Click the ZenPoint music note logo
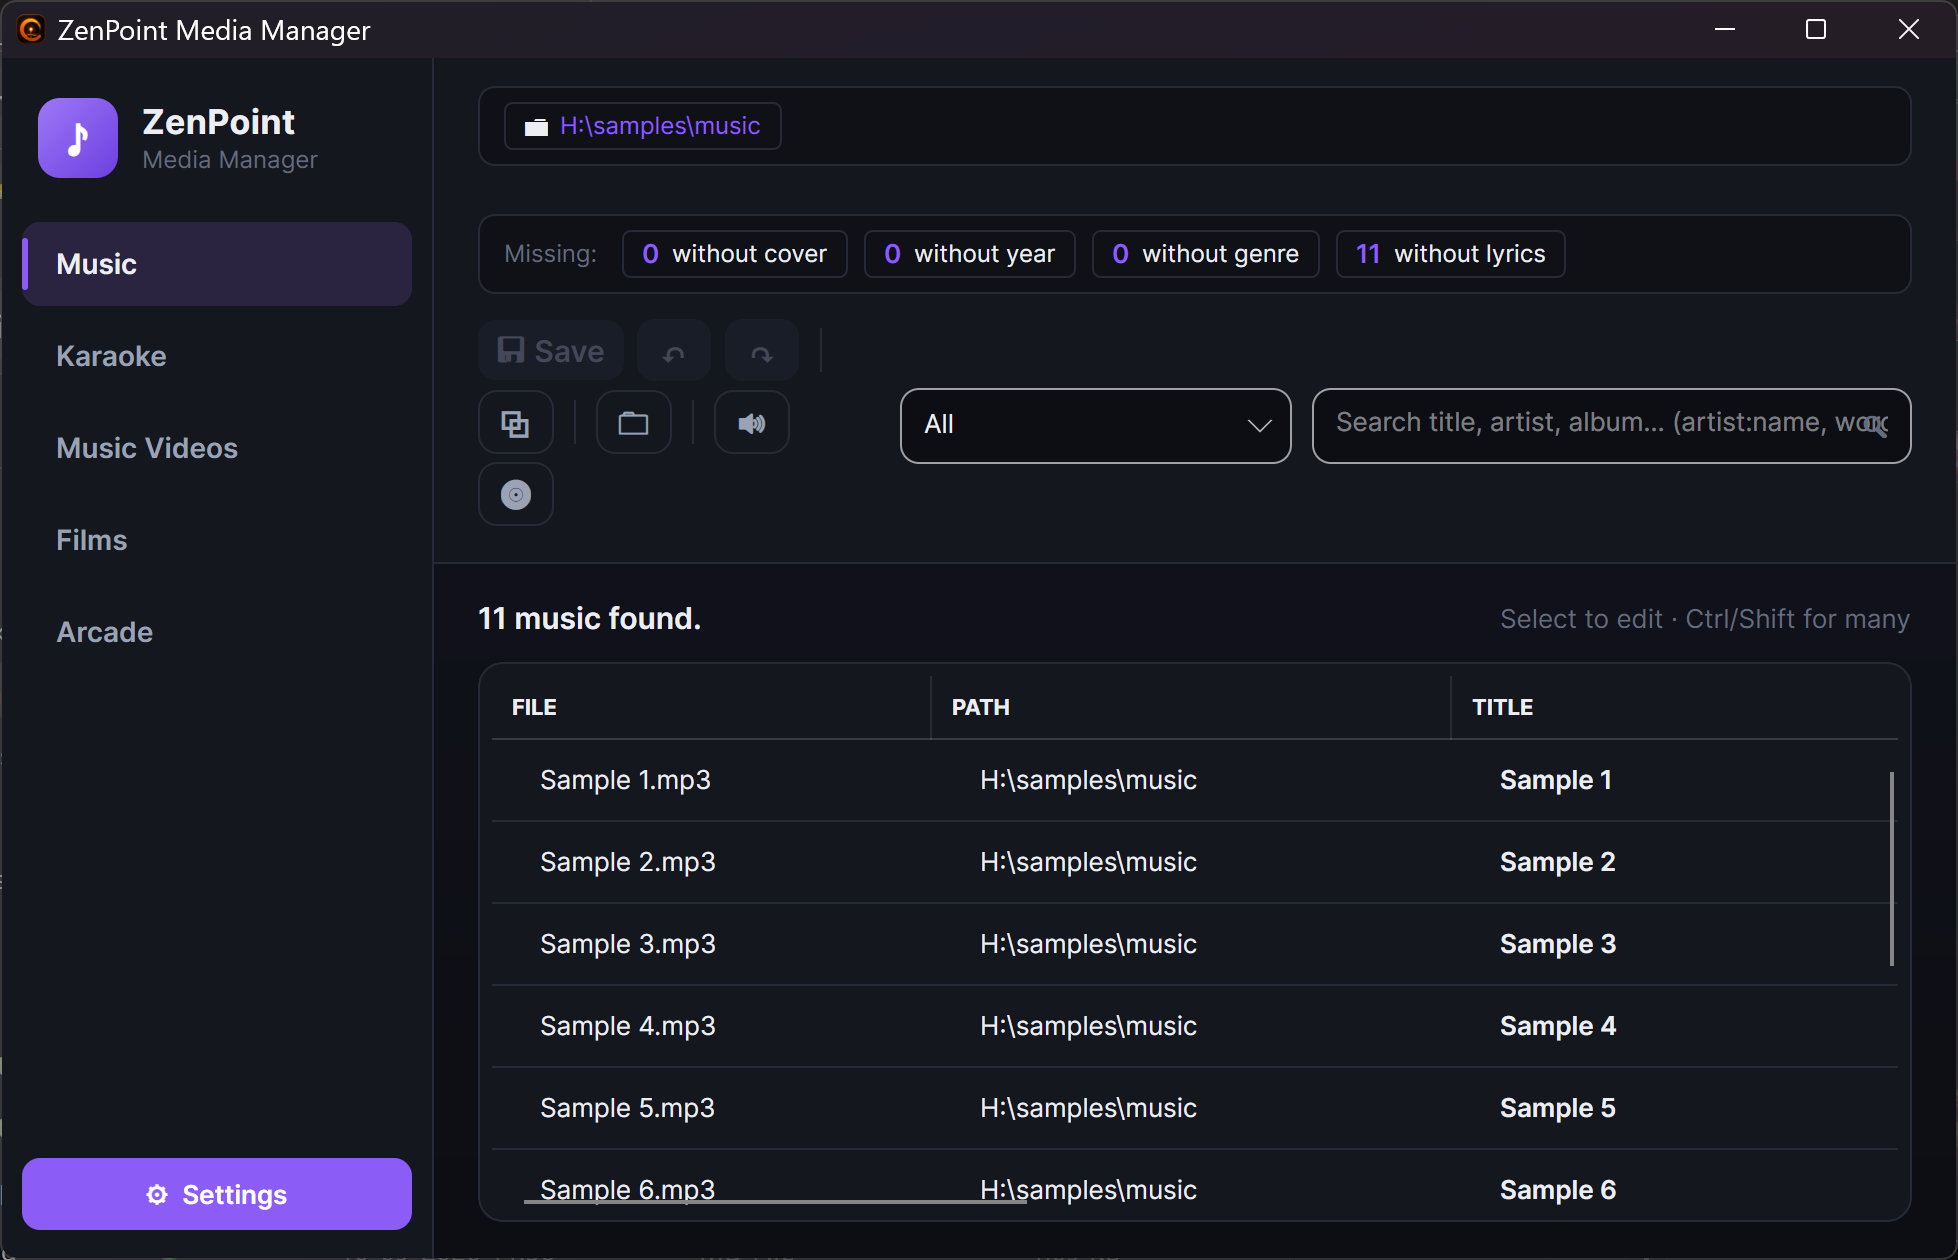Screen dimensions: 1958x1260 (78, 138)
